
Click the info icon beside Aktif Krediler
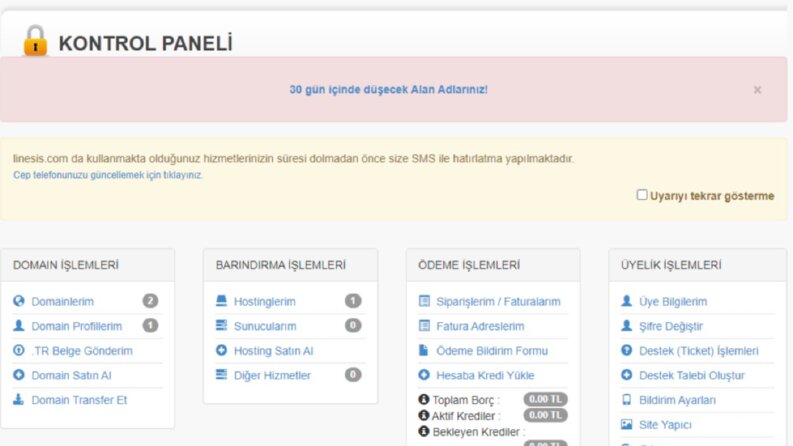pos(424,415)
